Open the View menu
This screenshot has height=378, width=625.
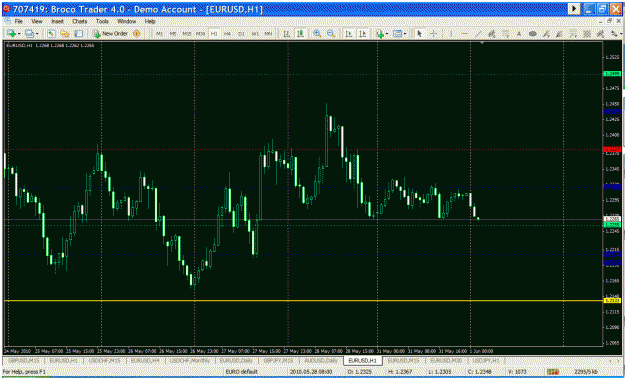click(x=37, y=21)
